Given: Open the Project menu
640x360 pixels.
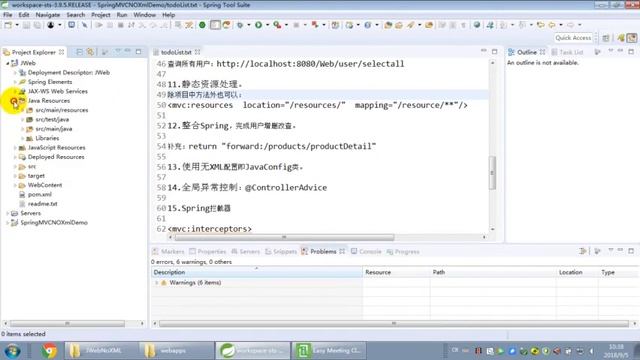Looking at the screenshot, I should coord(100,15).
